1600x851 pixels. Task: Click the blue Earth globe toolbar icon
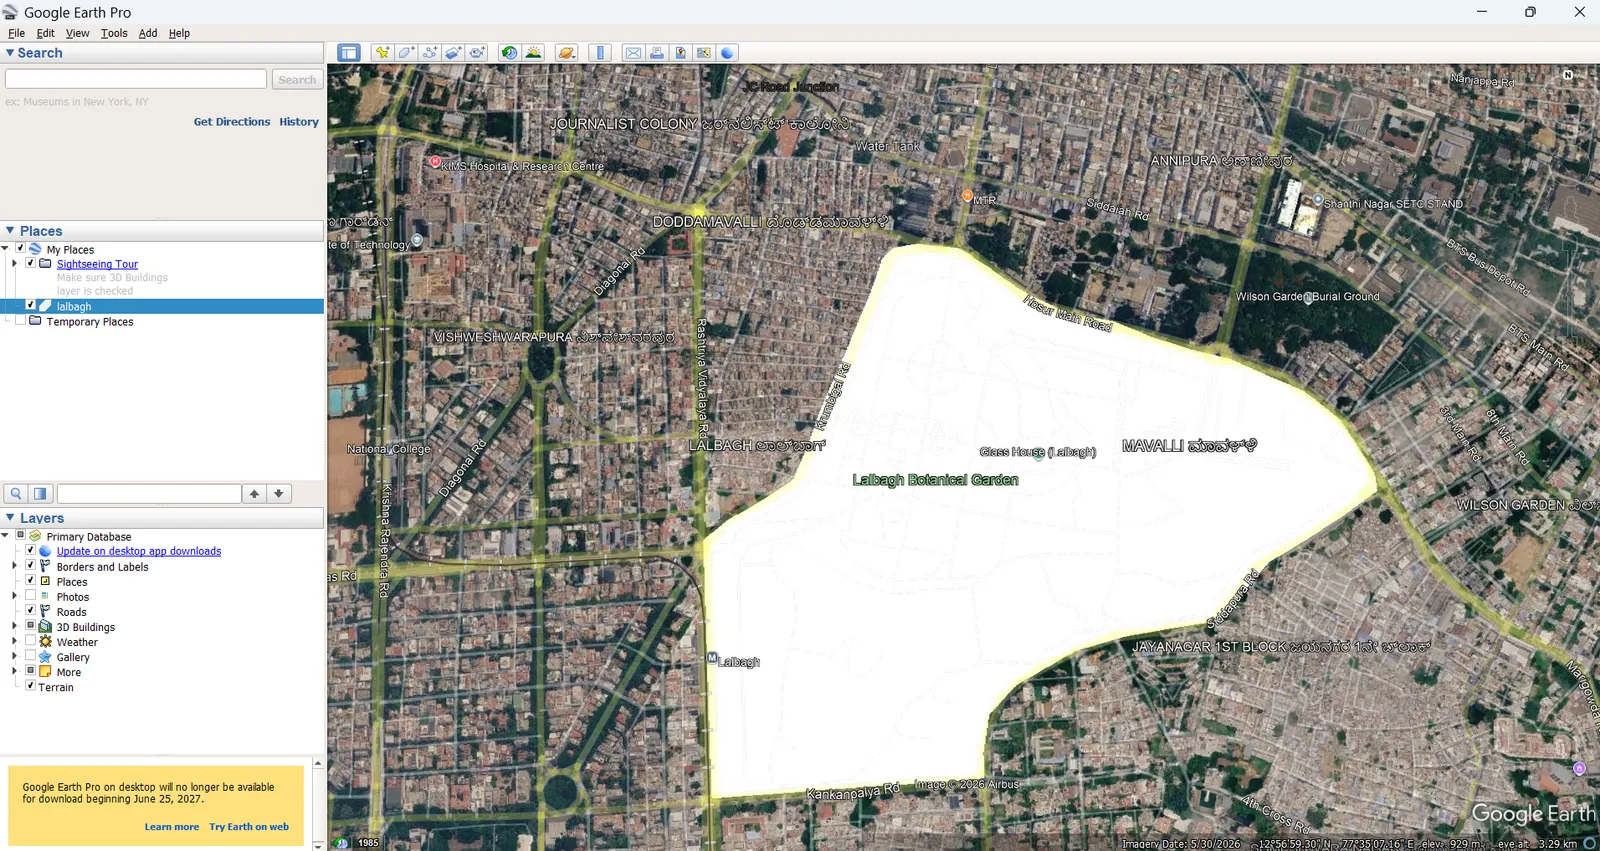click(x=728, y=53)
